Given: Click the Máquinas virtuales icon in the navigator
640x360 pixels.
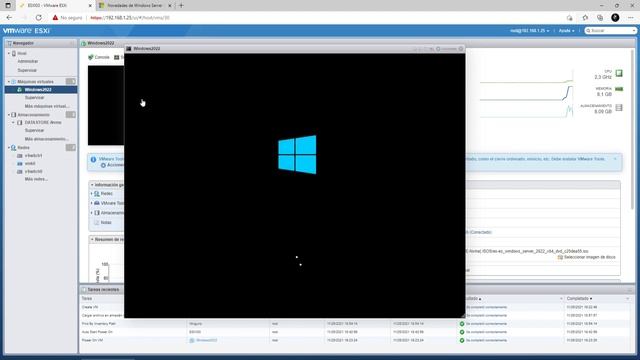Looking at the screenshot, I should point(13,82).
